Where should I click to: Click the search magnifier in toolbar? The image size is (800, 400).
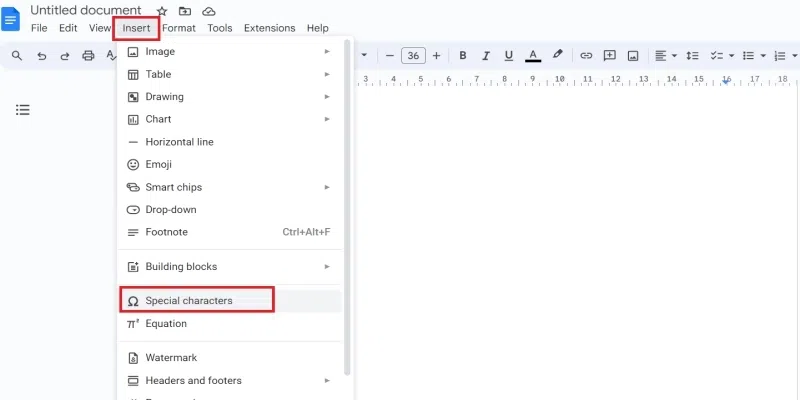(x=17, y=56)
